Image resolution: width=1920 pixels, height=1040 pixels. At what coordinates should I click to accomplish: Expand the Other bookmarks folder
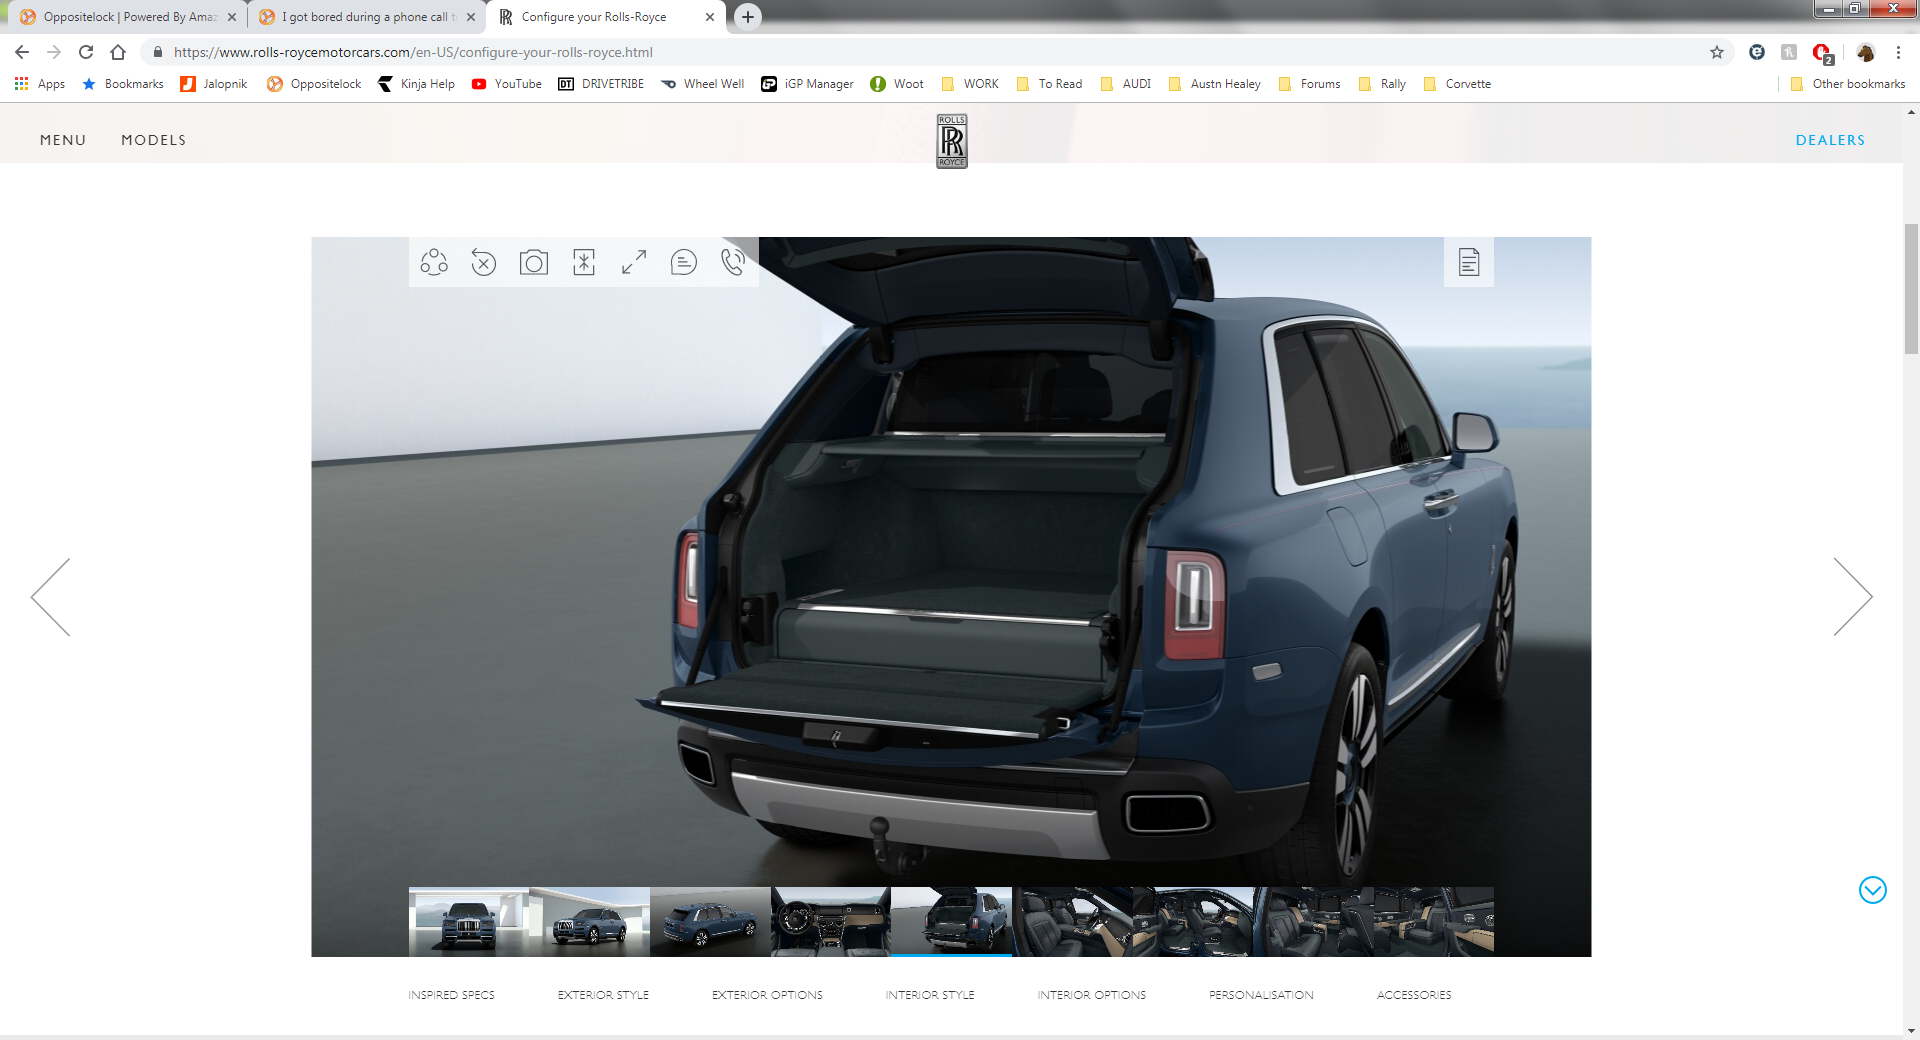(1848, 84)
